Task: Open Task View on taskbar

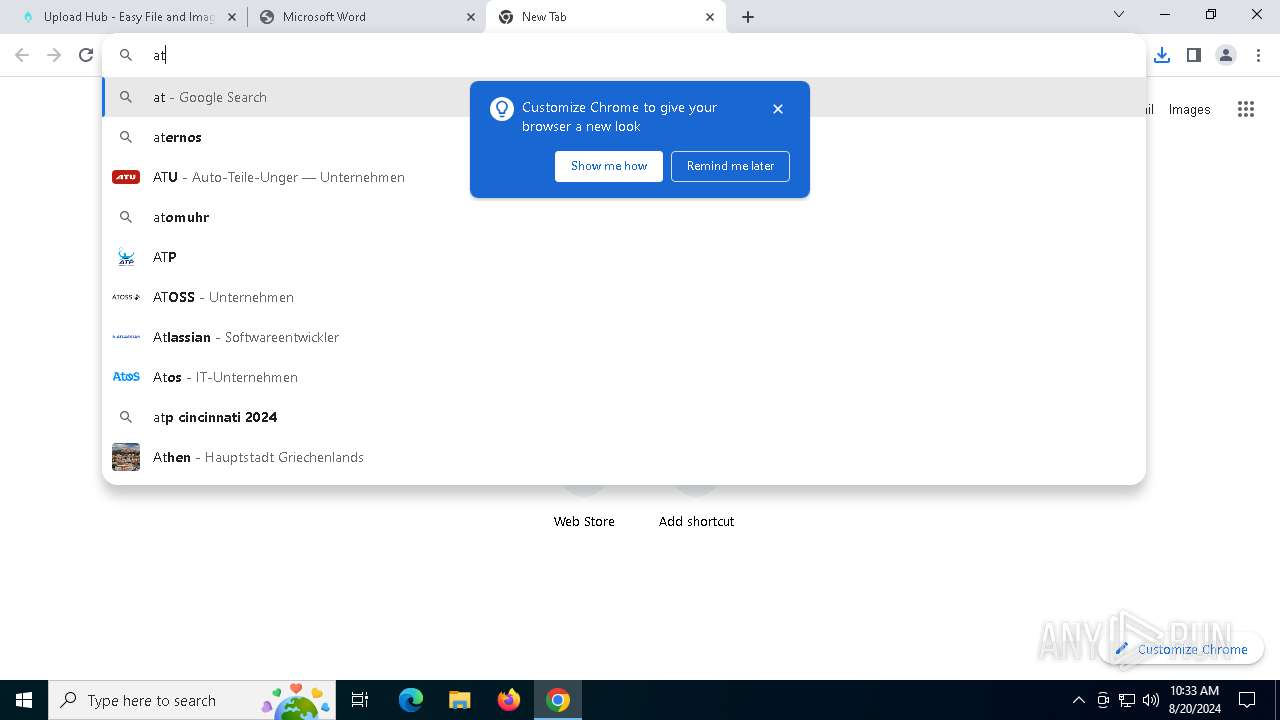Action: point(360,700)
